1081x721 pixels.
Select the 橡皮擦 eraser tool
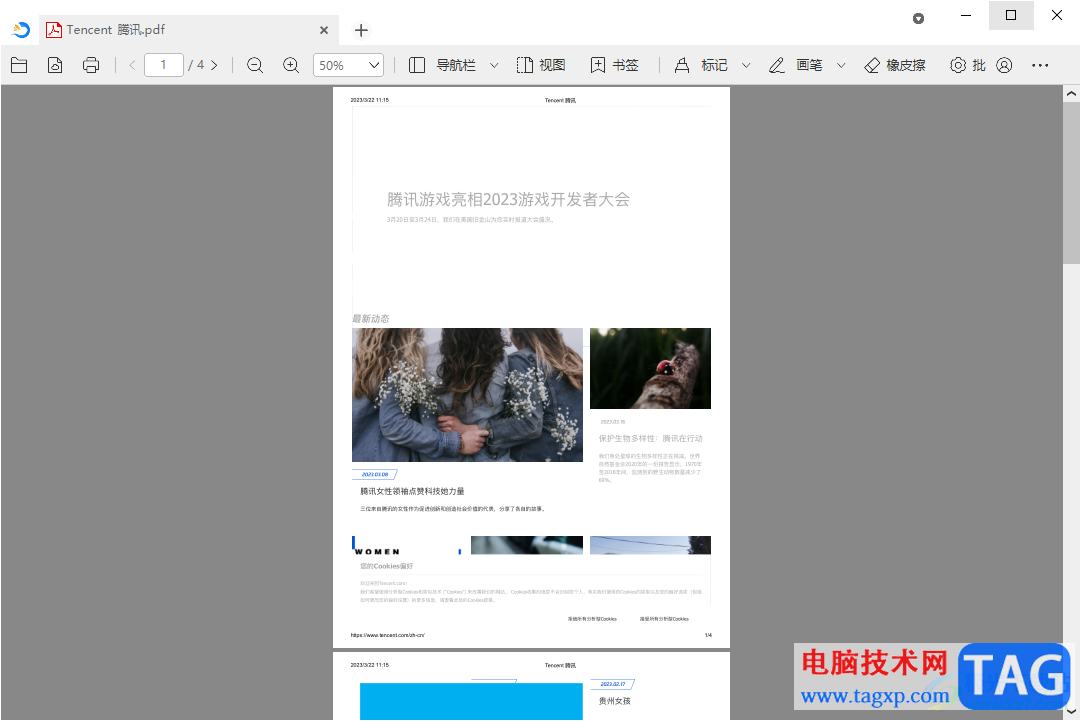click(x=895, y=65)
